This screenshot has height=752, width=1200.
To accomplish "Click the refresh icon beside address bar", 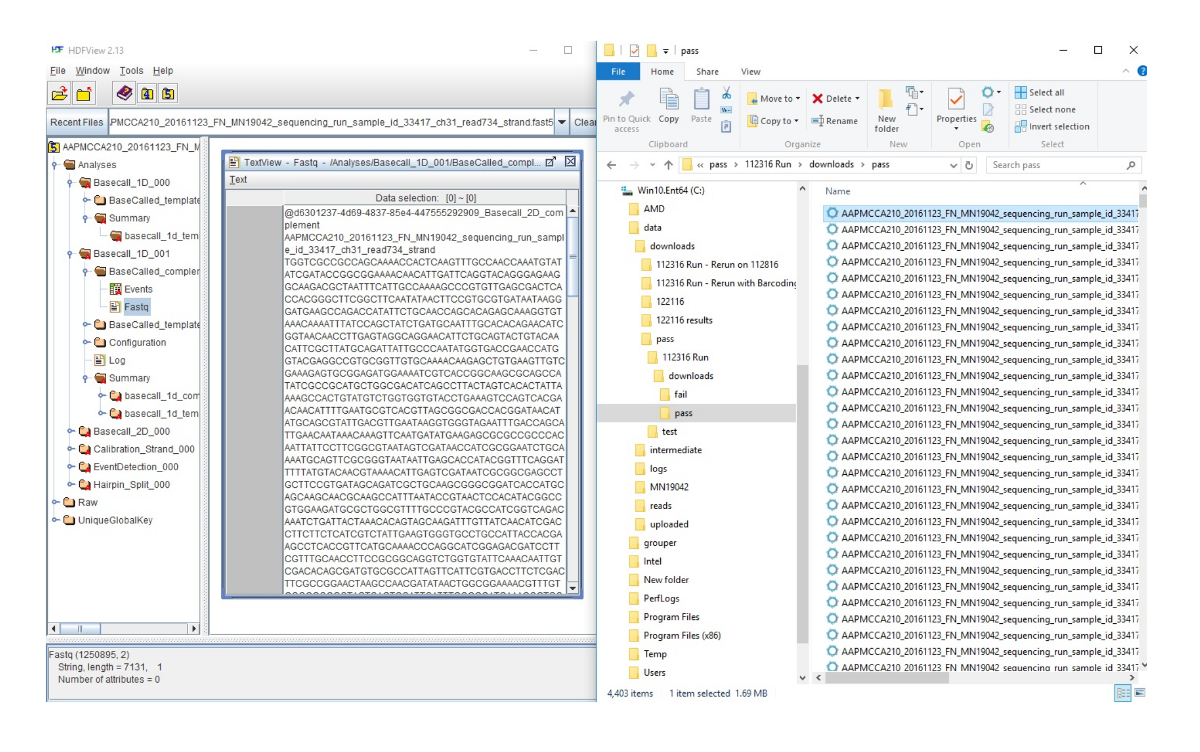I will coord(970,165).
